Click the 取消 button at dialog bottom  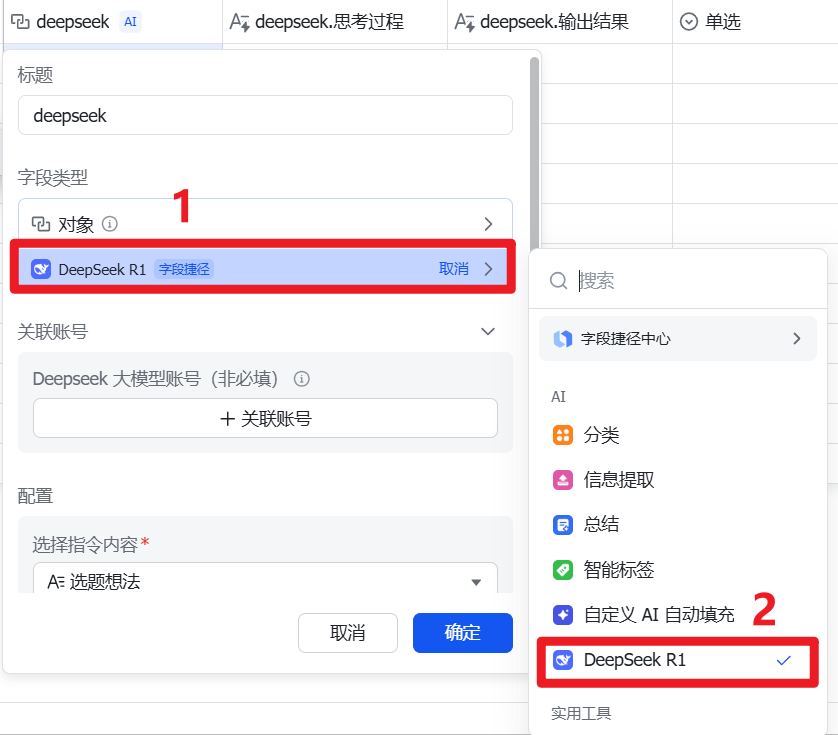348,633
